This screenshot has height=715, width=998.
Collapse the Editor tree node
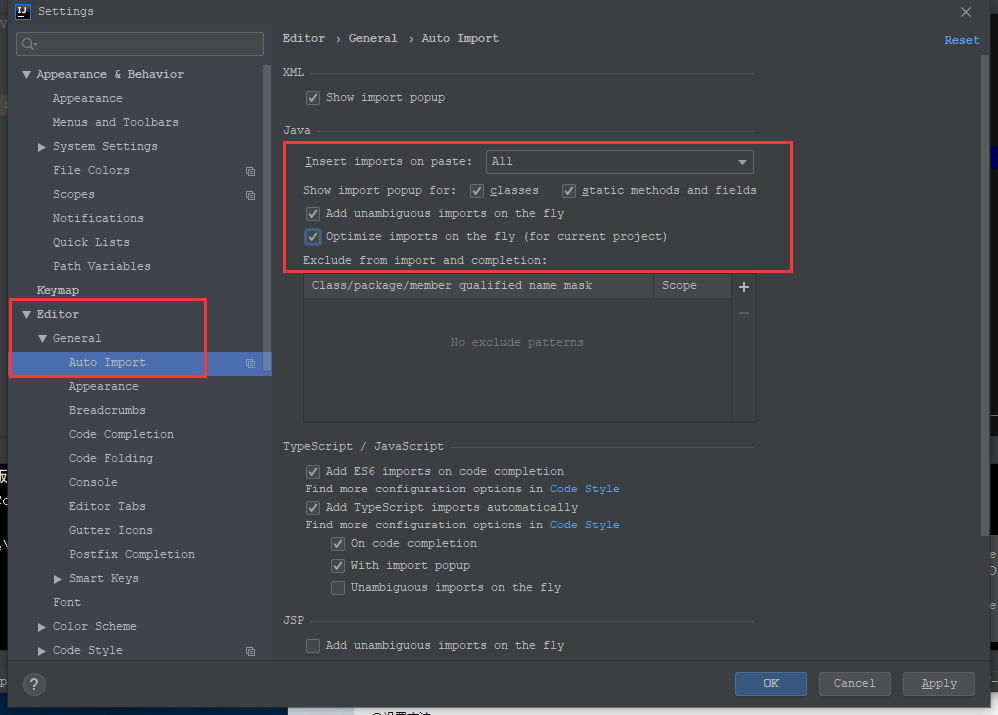click(x=26, y=315)
